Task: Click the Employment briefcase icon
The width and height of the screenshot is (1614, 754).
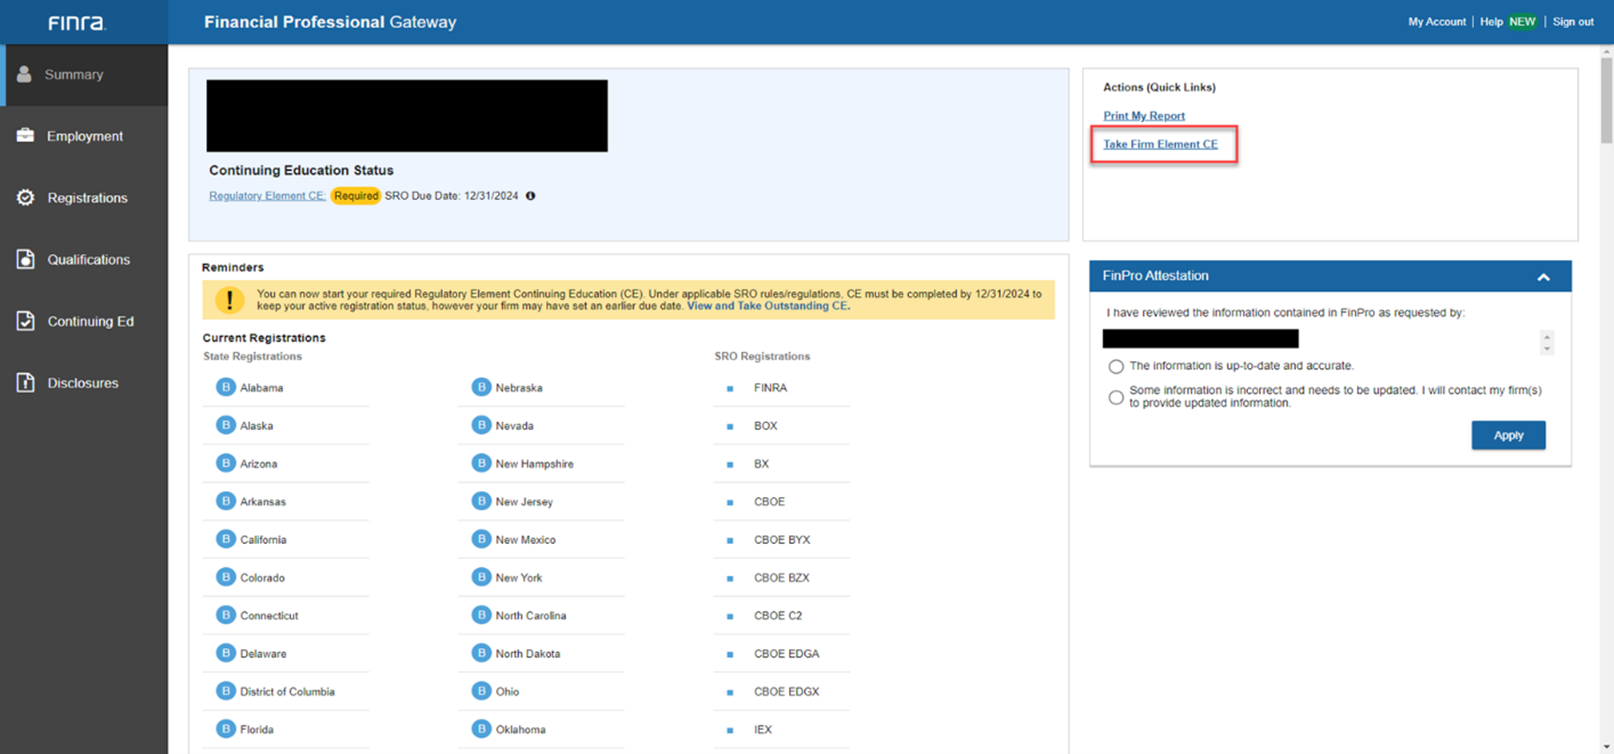Action: 25,135
